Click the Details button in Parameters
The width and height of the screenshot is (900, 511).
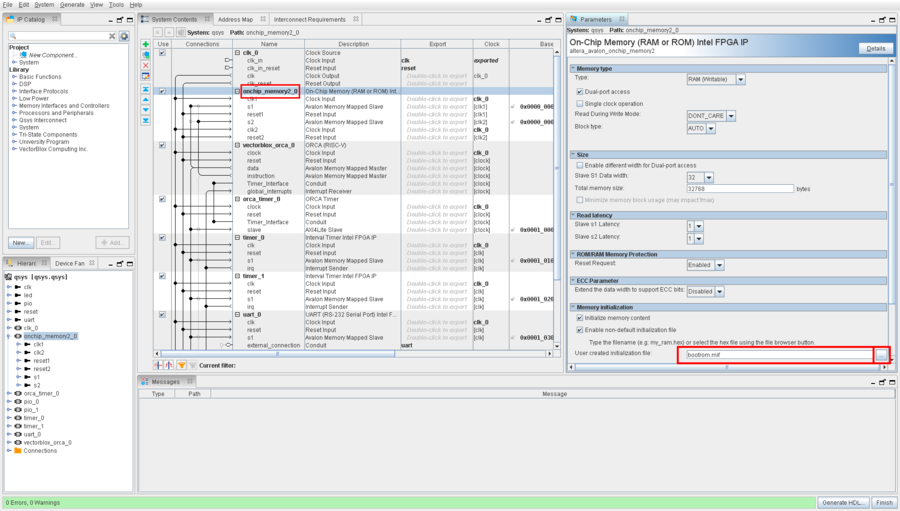tap(875, 49)
